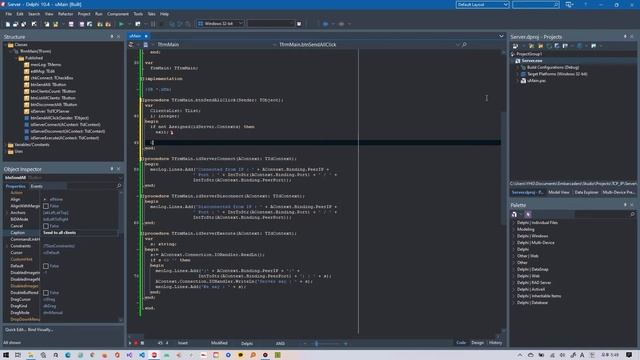Switch to the History tab
The image size is (640, 360).
click(495, 343)
